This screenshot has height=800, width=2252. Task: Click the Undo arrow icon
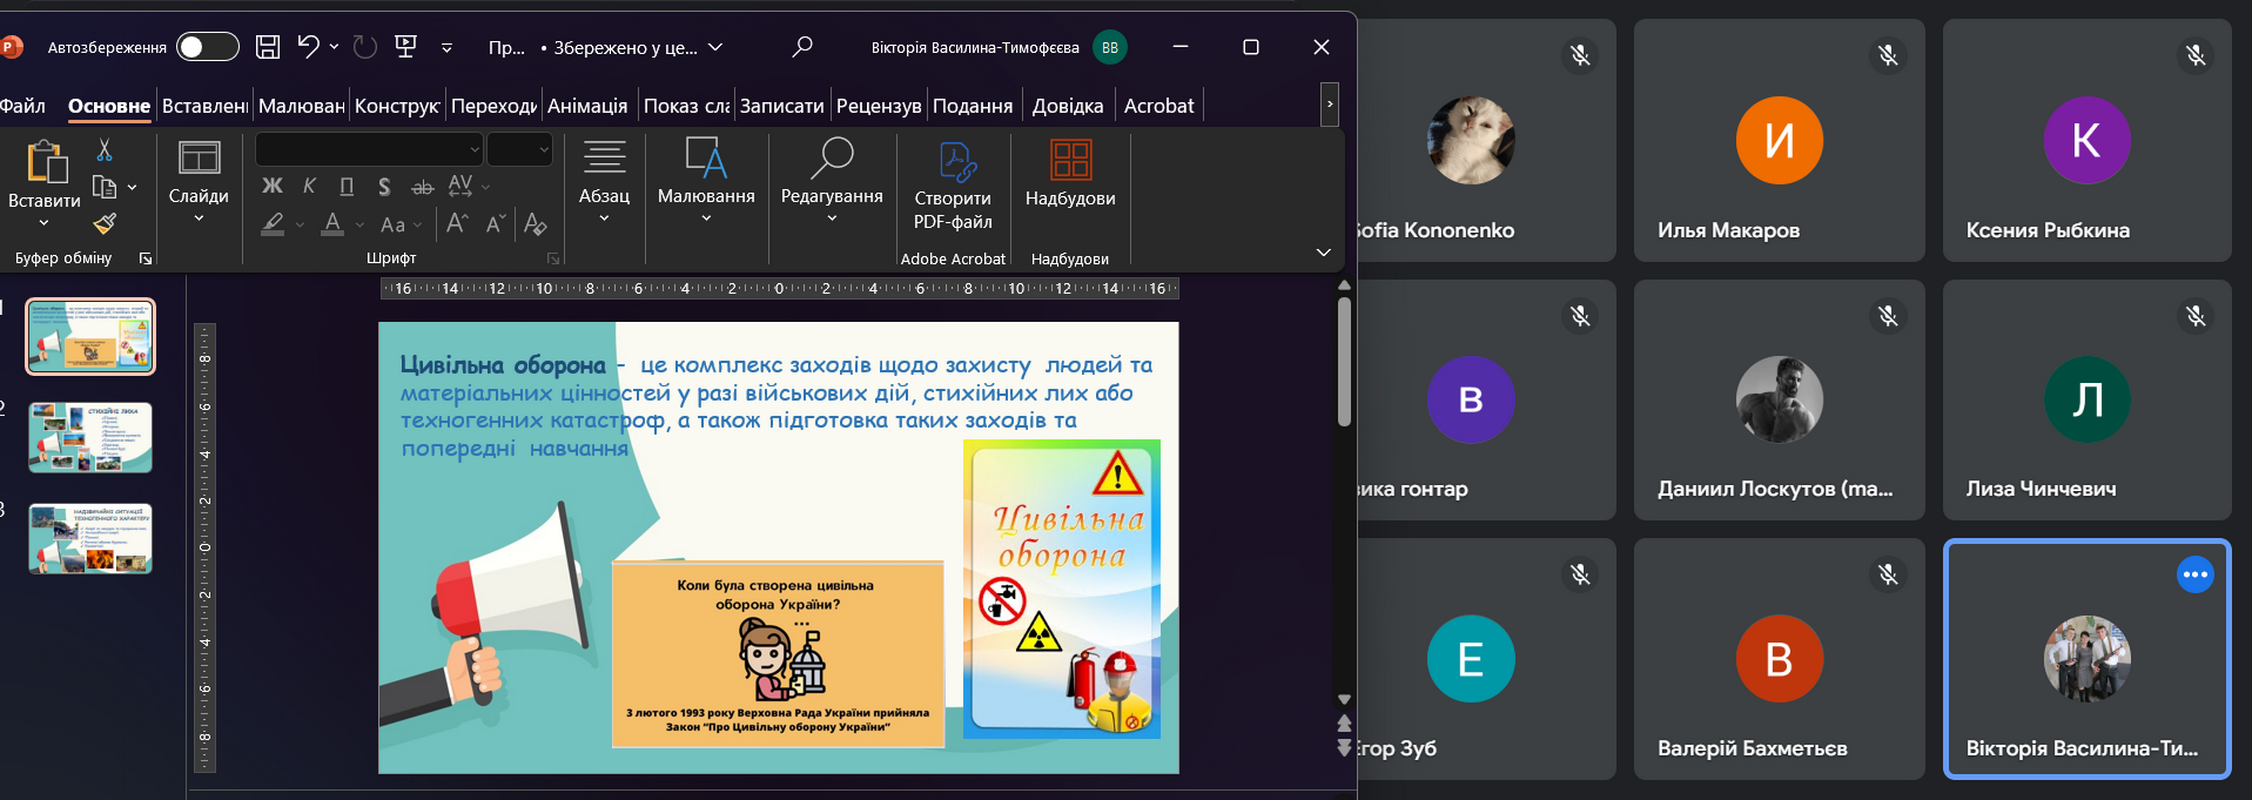308,47
